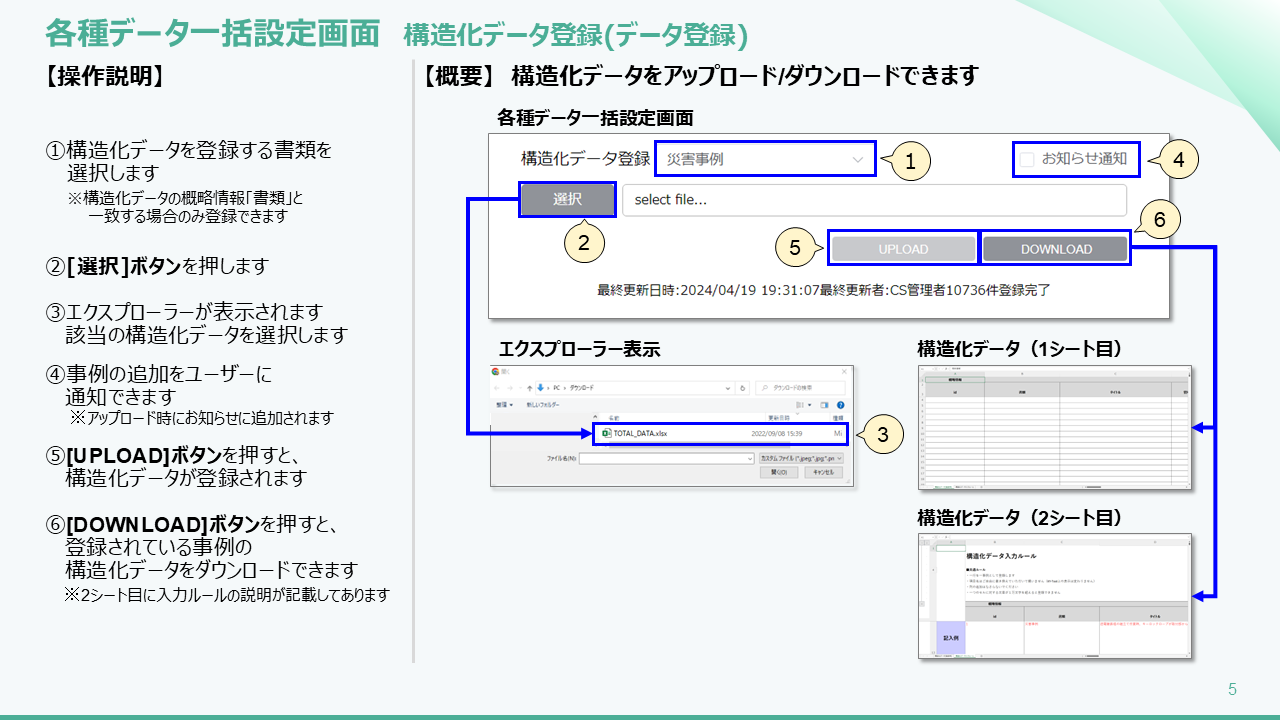Click 新しいフォルダー in the Explorer toolbar
Image resolution: width=1280 pixels, height=720 pixels.
[x=543, y=405]
